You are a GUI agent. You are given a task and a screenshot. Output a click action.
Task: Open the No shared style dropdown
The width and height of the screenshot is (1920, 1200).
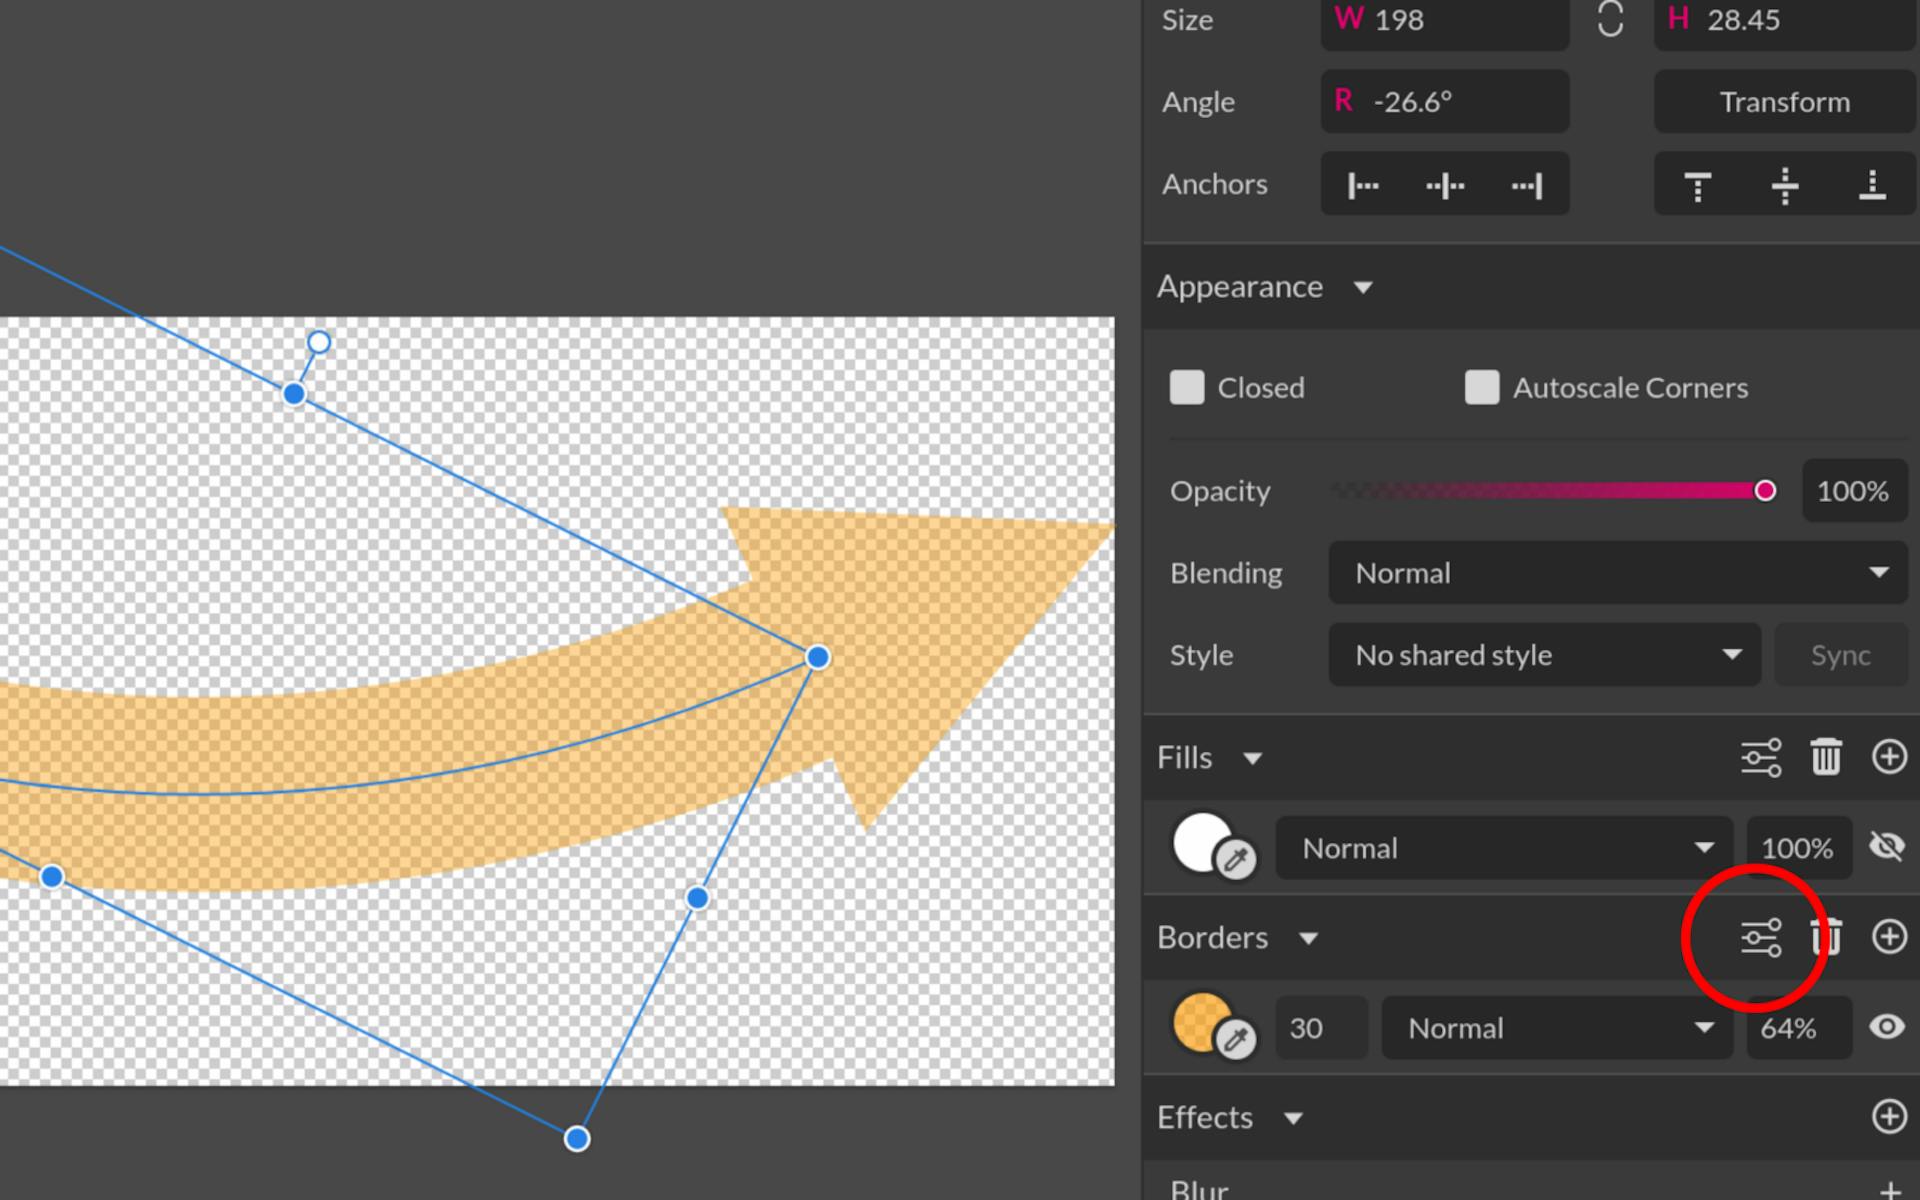tap(1545, 655)
